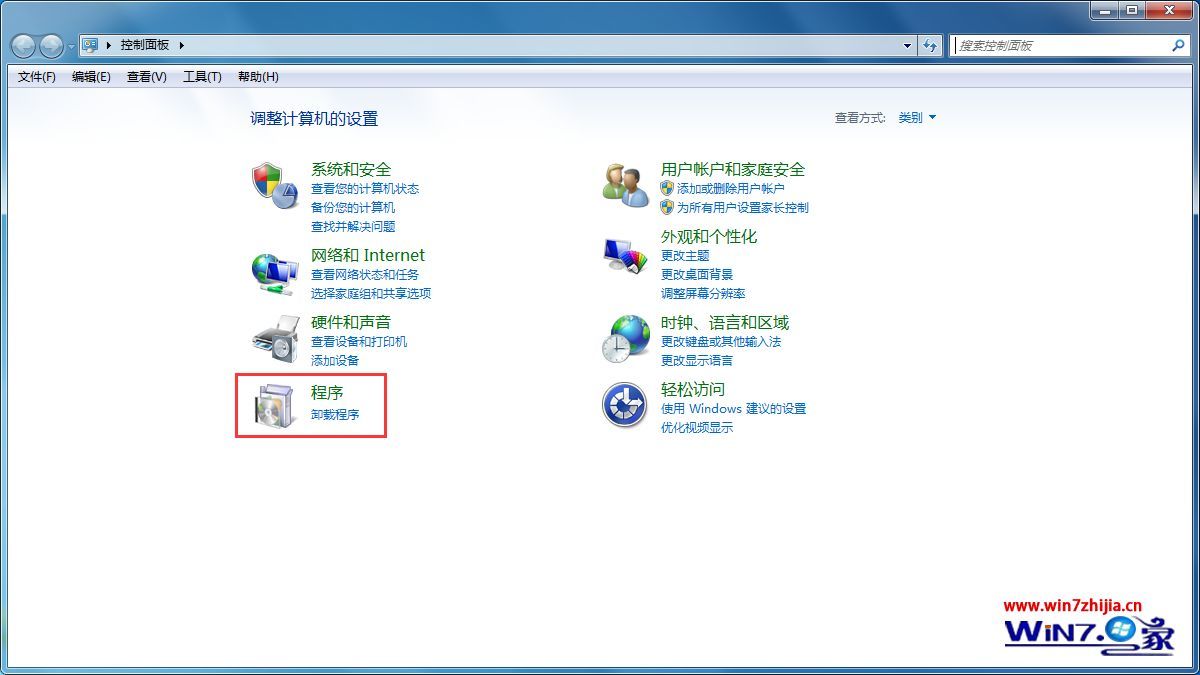Click the 卸载程序 link

click(335, 414)
